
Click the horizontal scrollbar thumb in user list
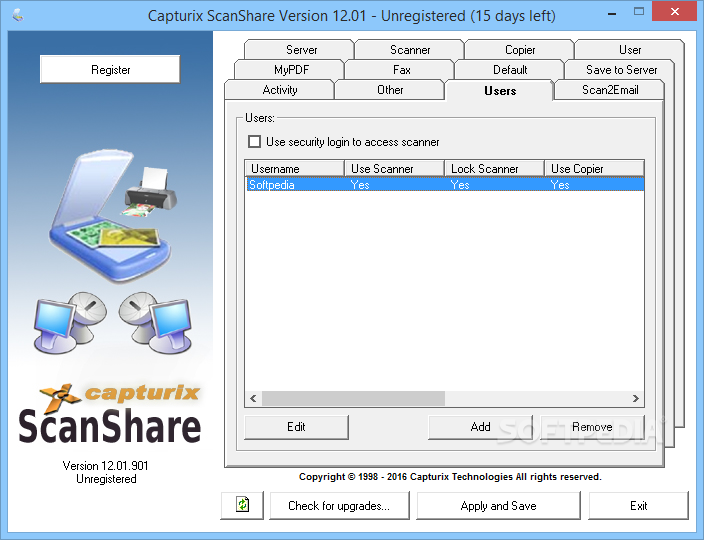pos(353,398)
